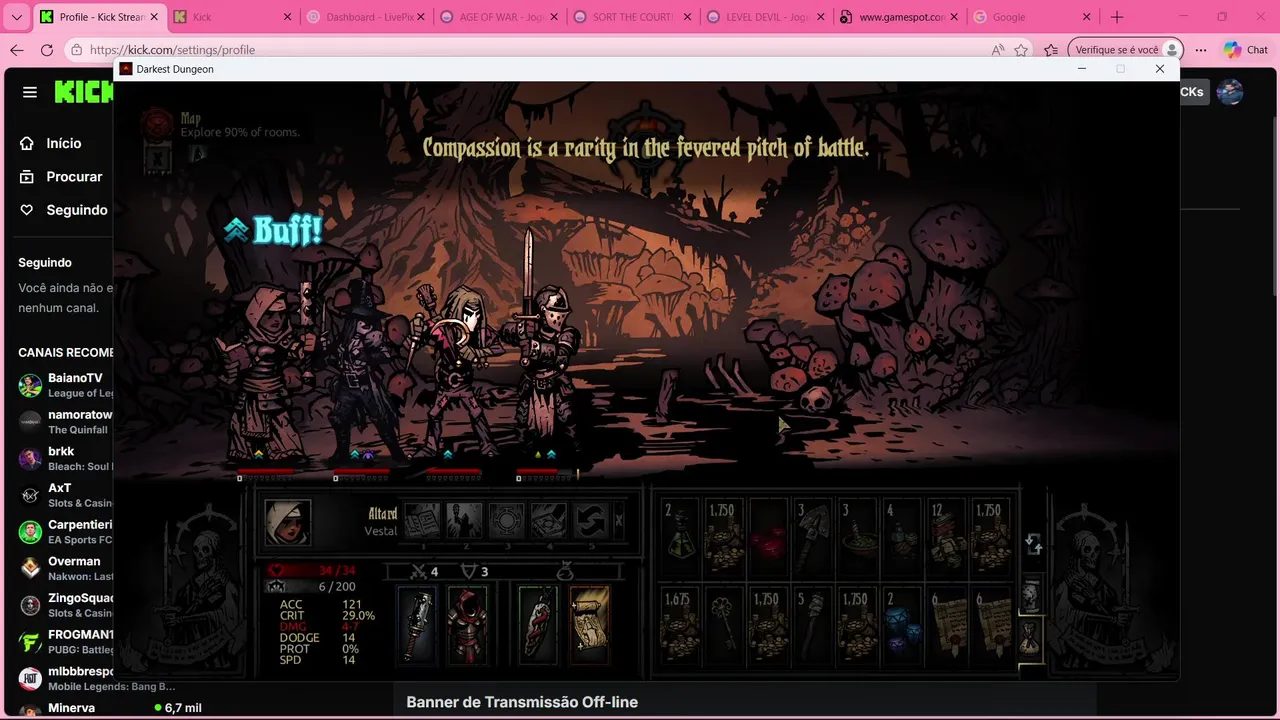Open browser settings and more menu
The height and width of the screenshot is (720, 1280).
pos(1200,50)
